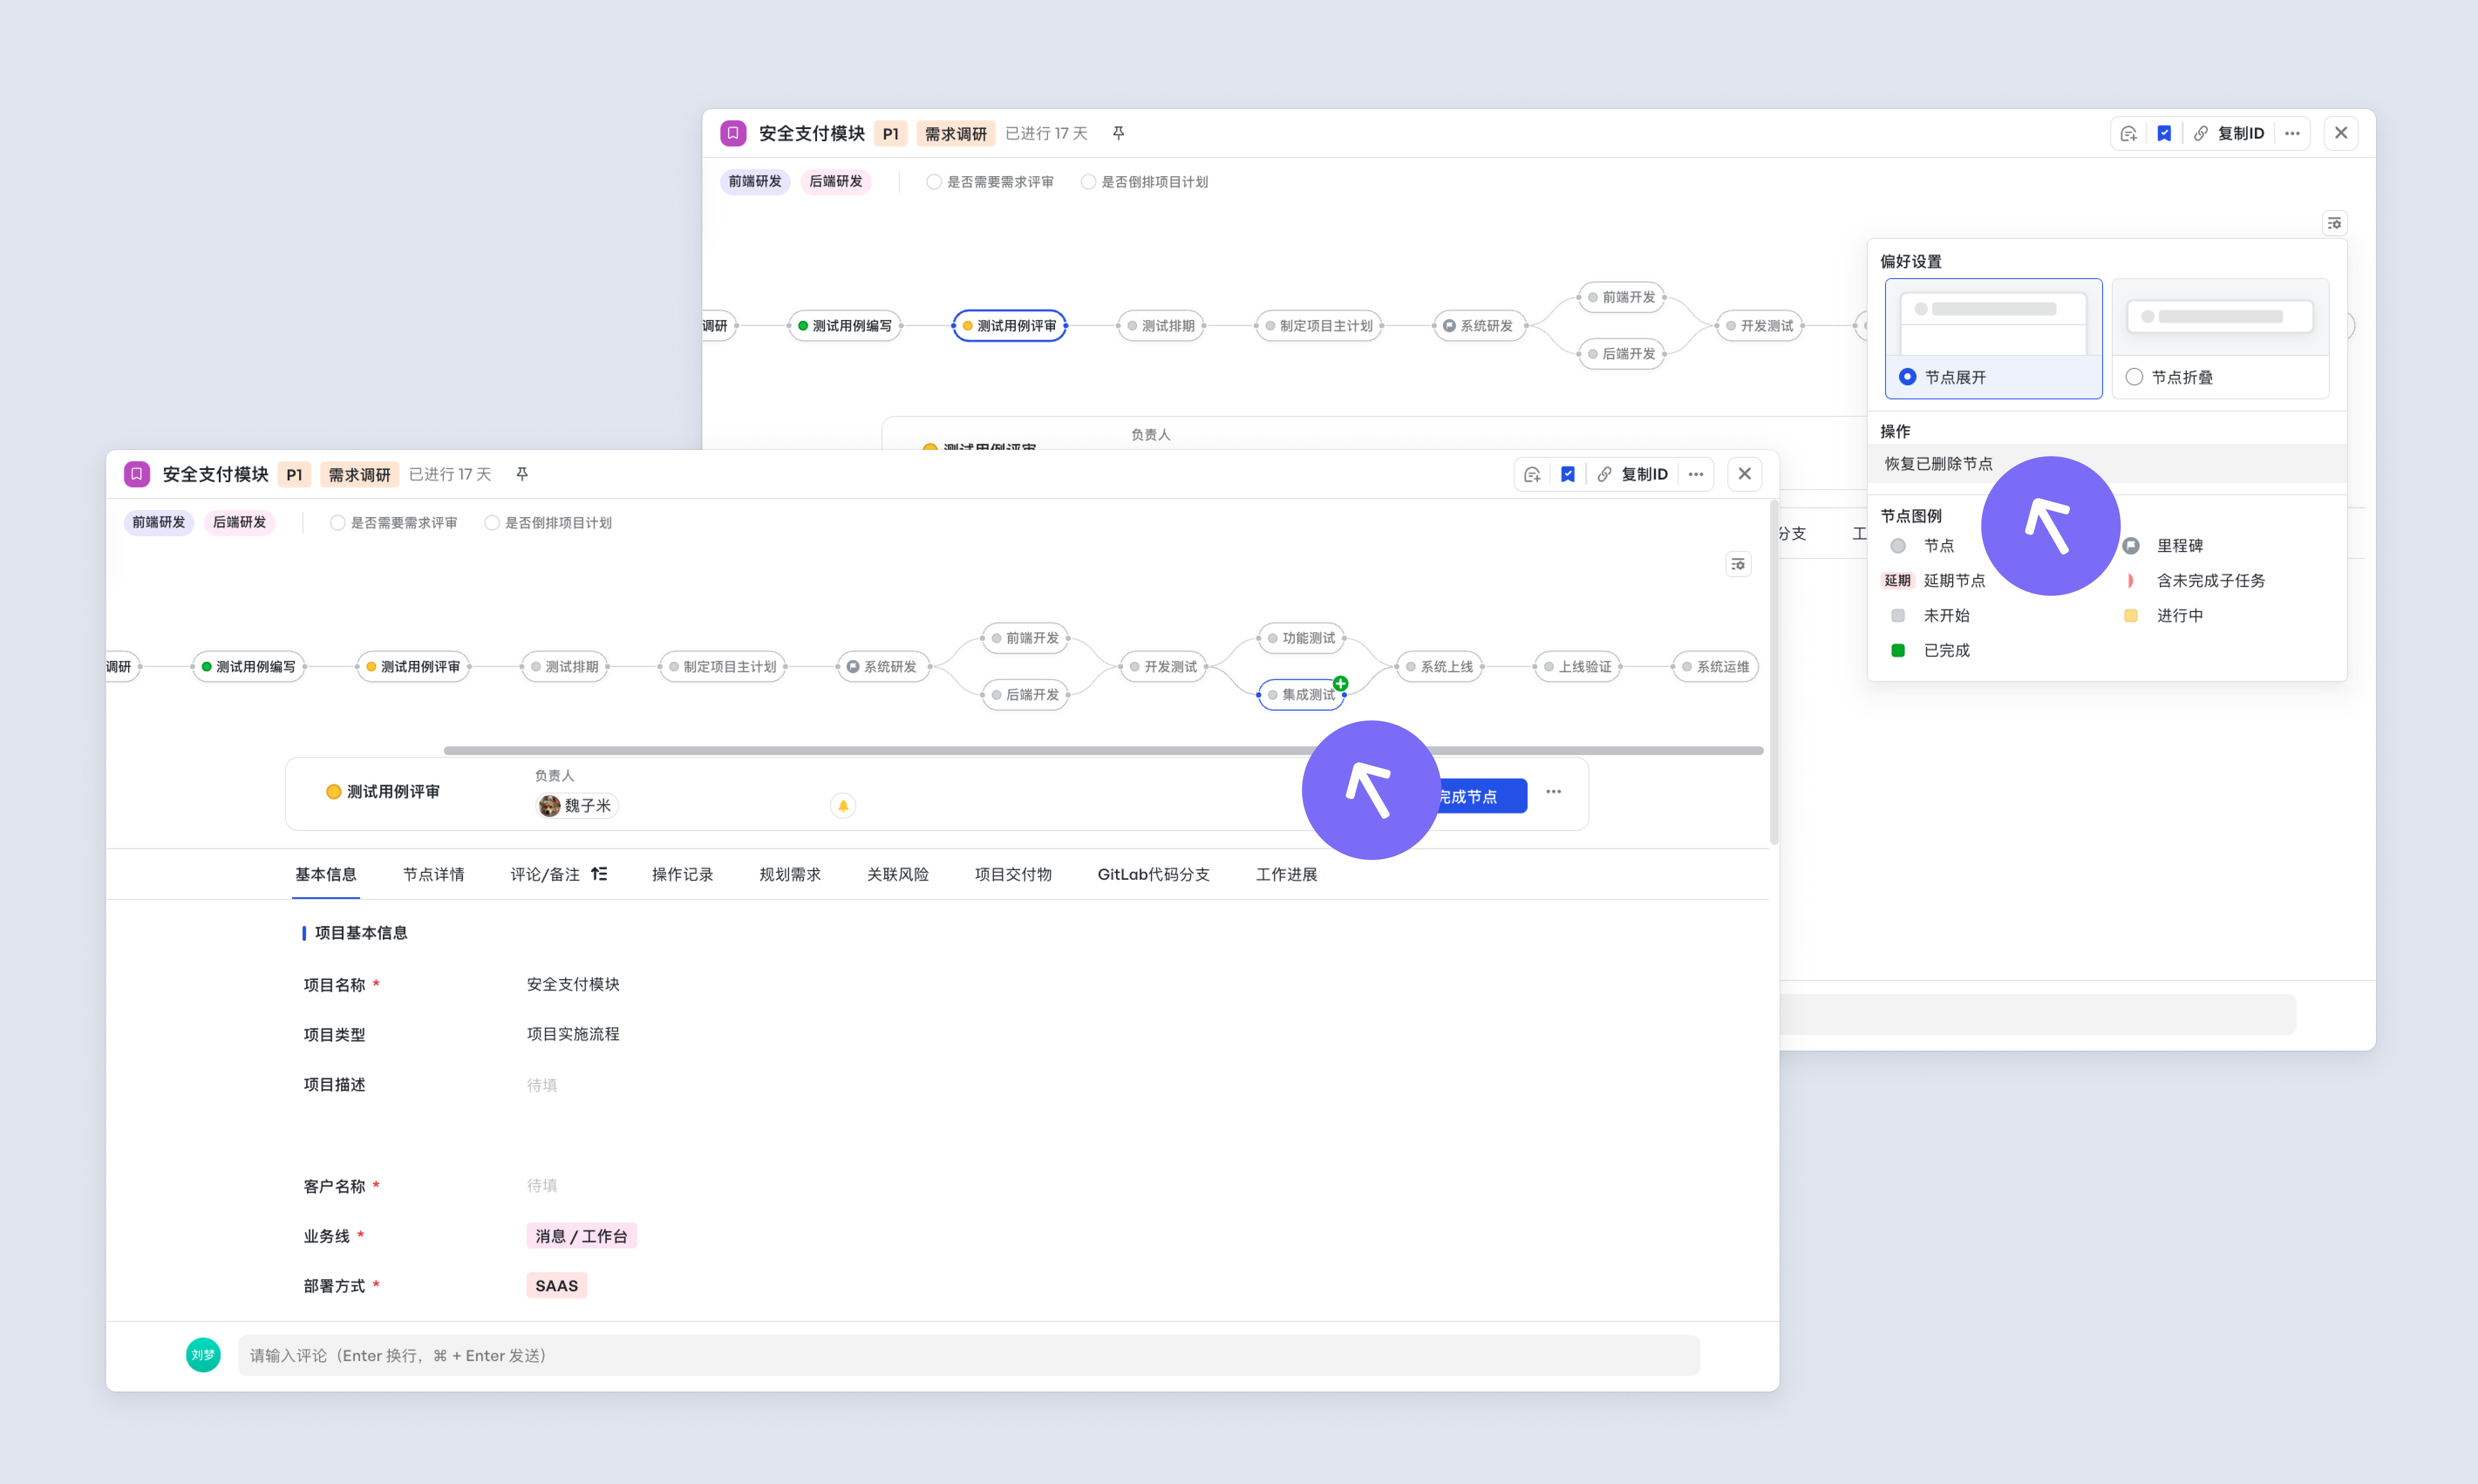The height and width of the screenshot is (1484, 2478).
Task: Click the purple project icon in the front window title
Action: 137,474
